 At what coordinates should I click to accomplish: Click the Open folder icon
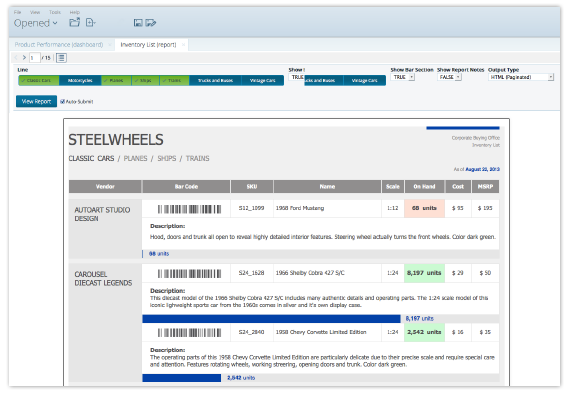[x=75, y=23]
